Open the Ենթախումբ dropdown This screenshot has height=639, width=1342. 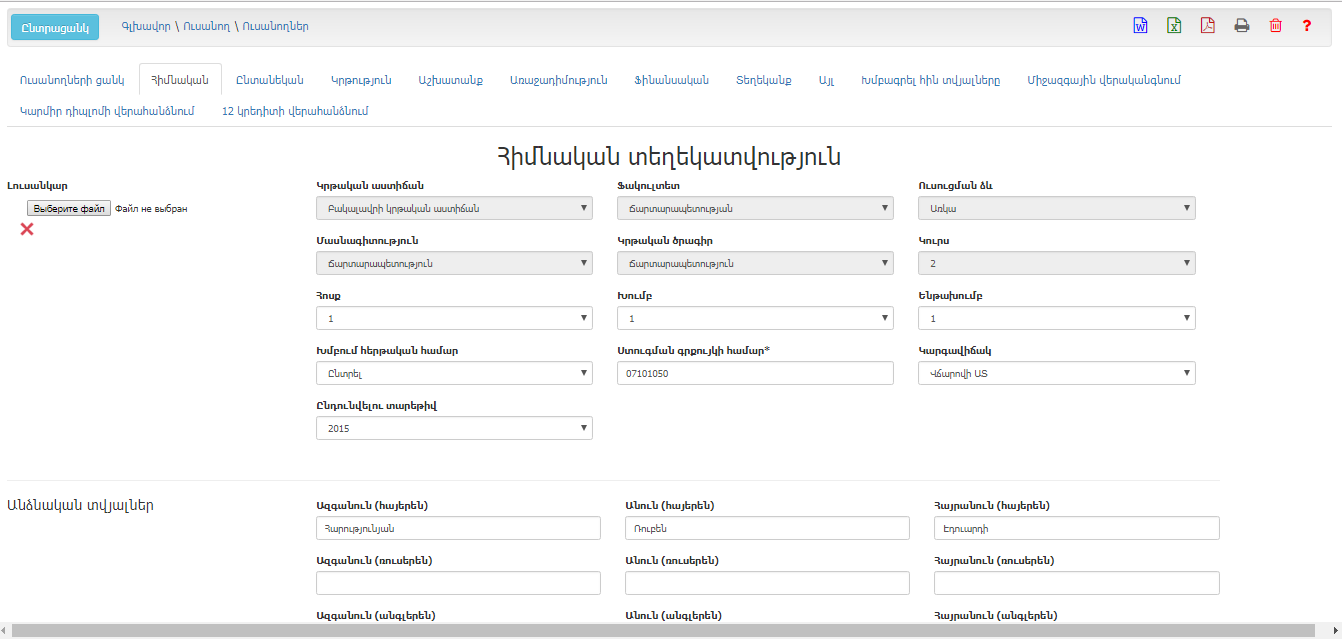pyautogui.click(x=1056, y=318)
